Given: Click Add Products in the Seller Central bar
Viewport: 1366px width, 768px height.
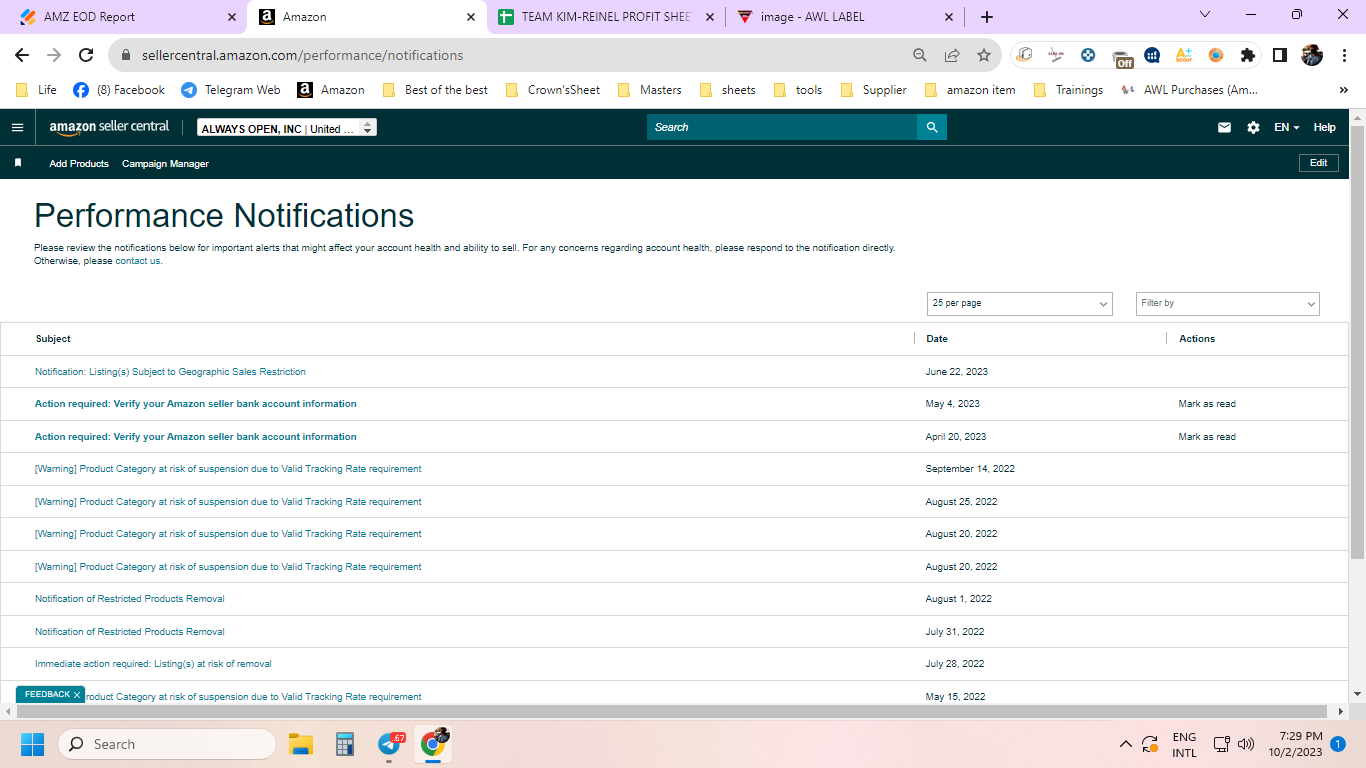Looking at the screenshot, I should coord(79,163).
